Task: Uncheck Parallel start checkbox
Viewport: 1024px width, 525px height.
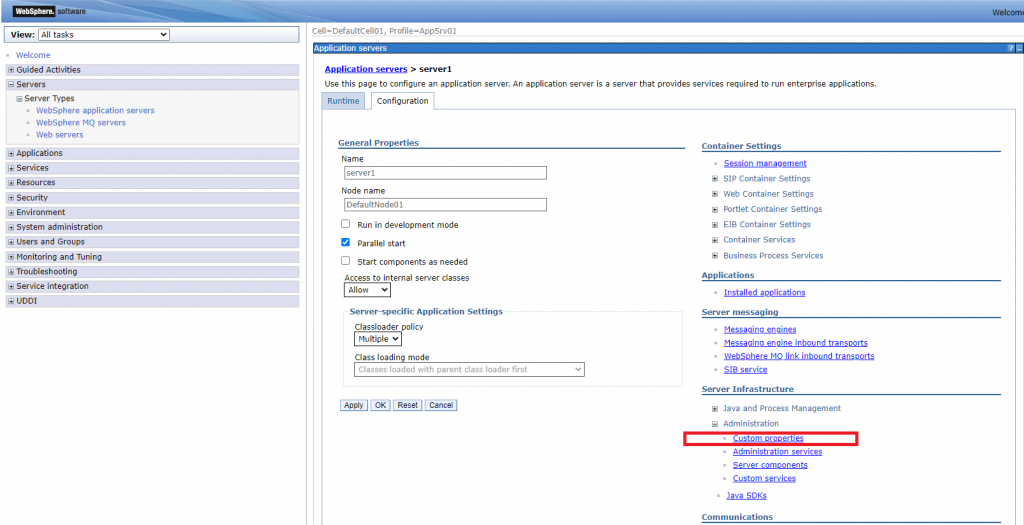Action: click(345, 242)
